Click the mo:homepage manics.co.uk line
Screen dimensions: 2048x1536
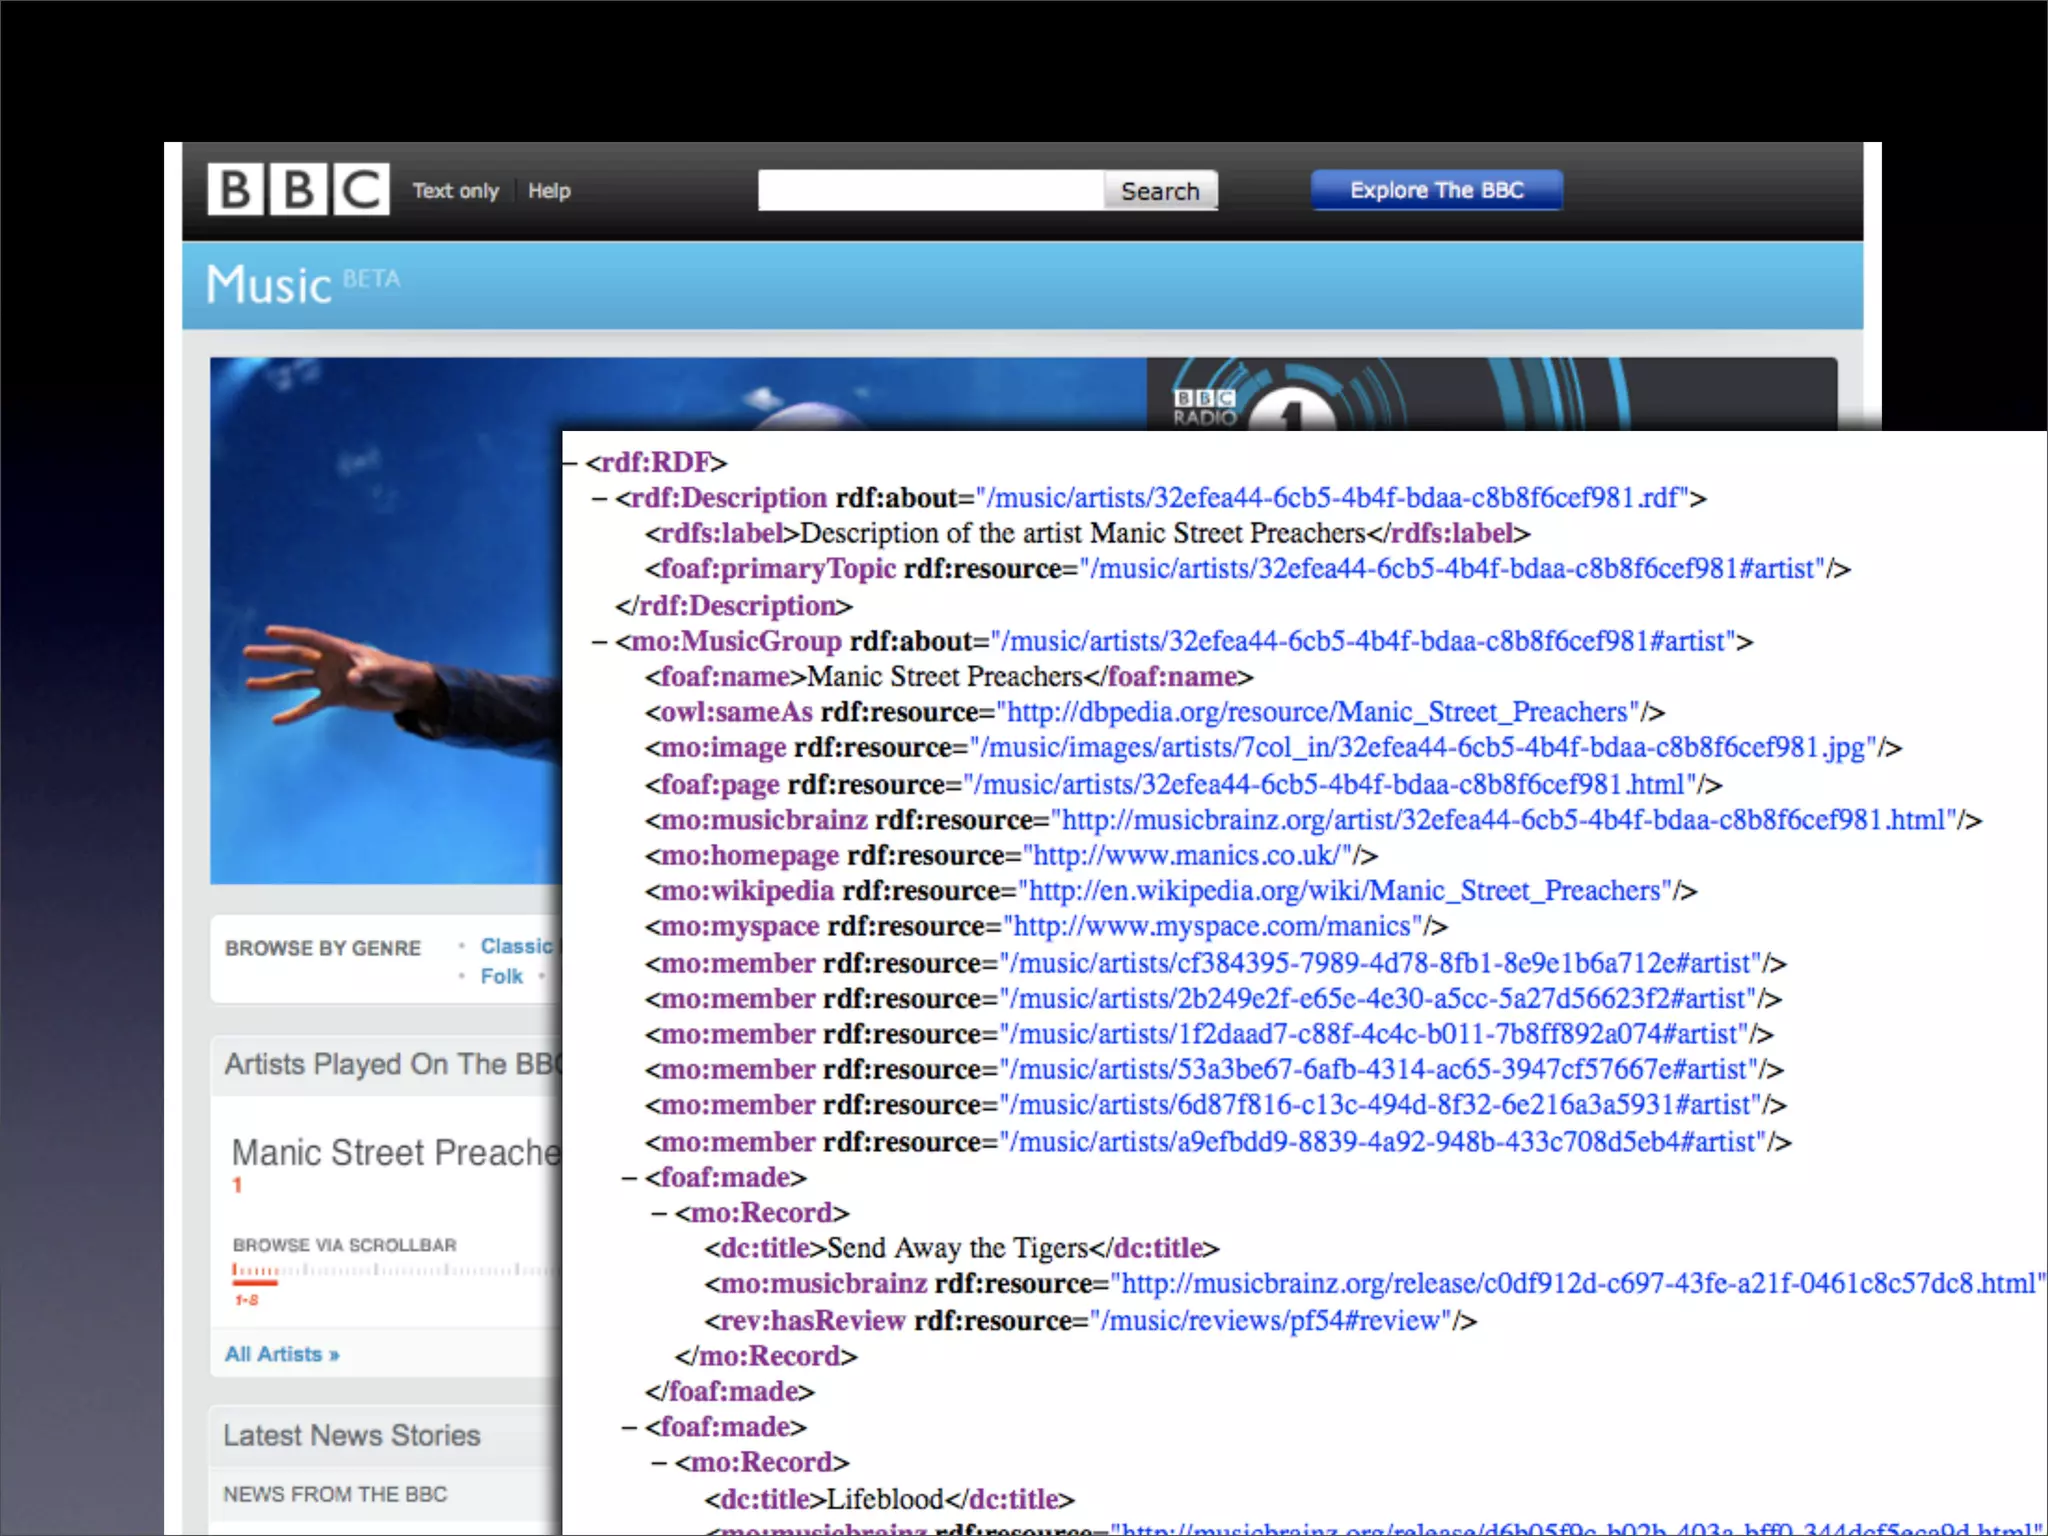click(1011, 856)
